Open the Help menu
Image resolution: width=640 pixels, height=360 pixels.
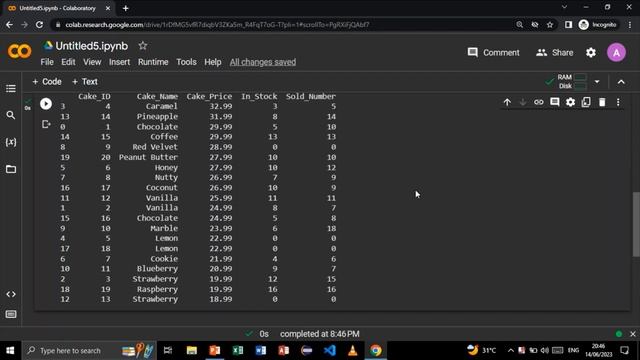tap(213, 62)
